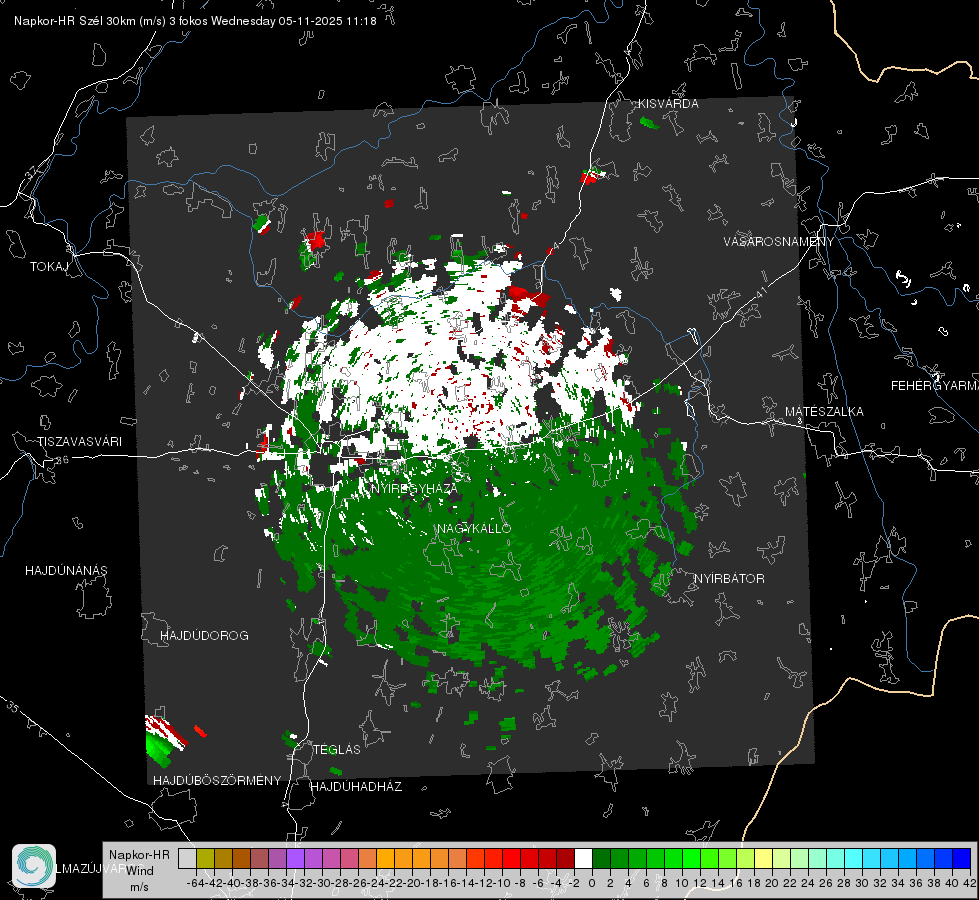Click the NYÍREGYHÁZA city label

point(414,489)
